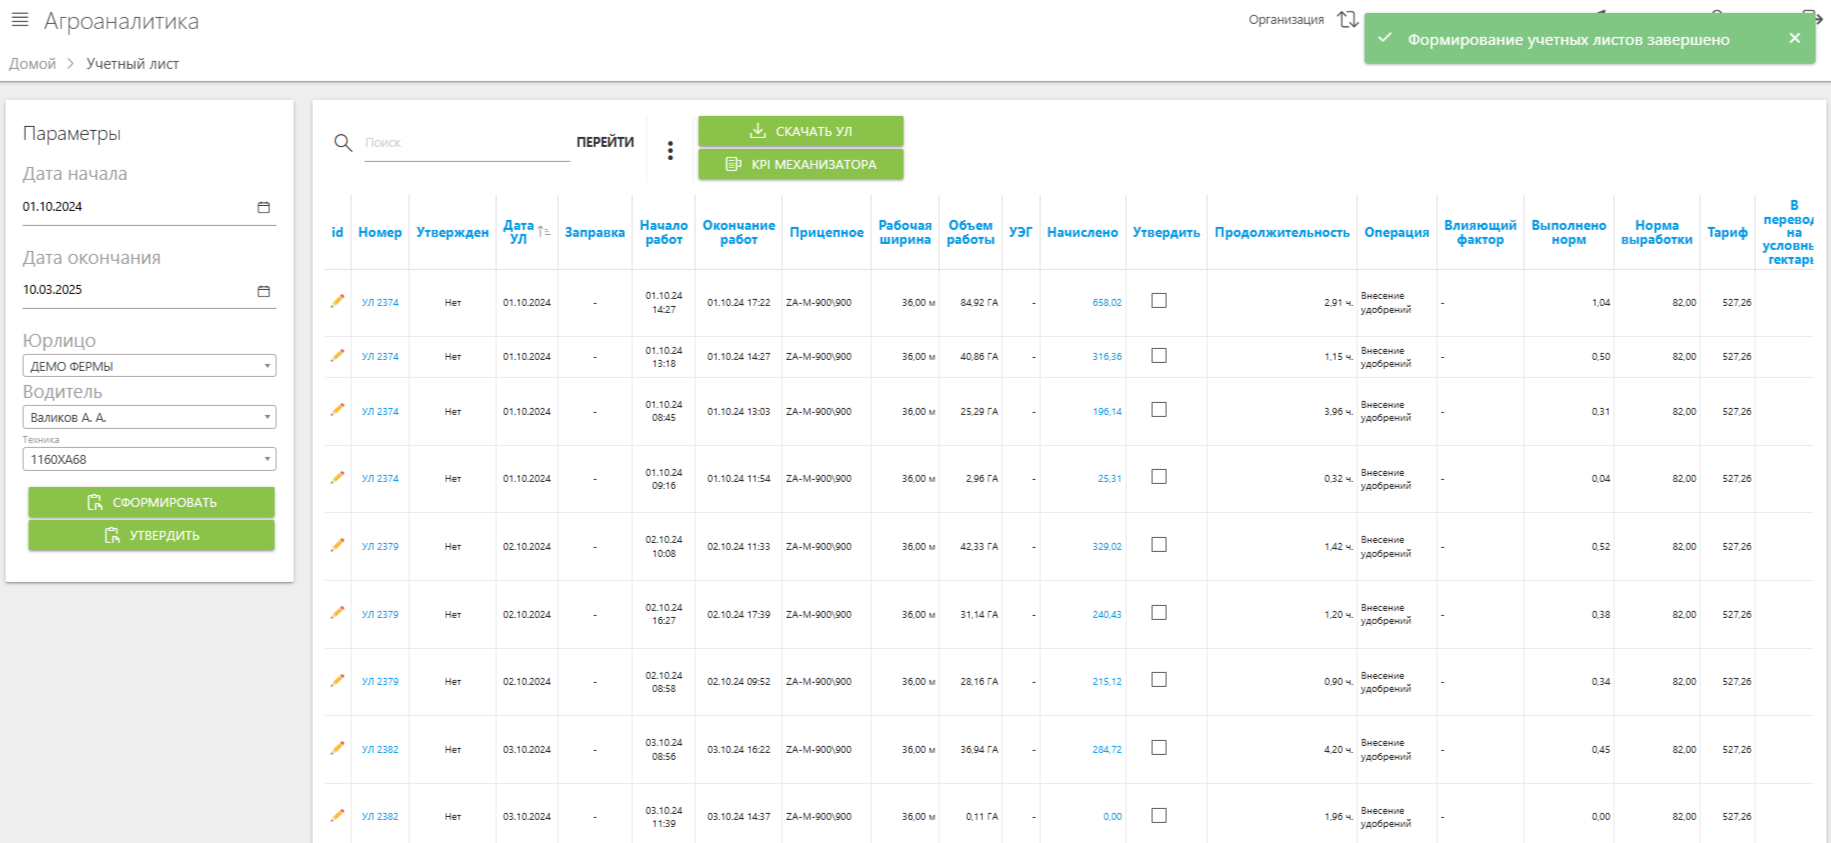Click the СКАЧАТЬ УЛ button
The image size is (1831, 843).
pyautogui.click(x=800, y=131)
